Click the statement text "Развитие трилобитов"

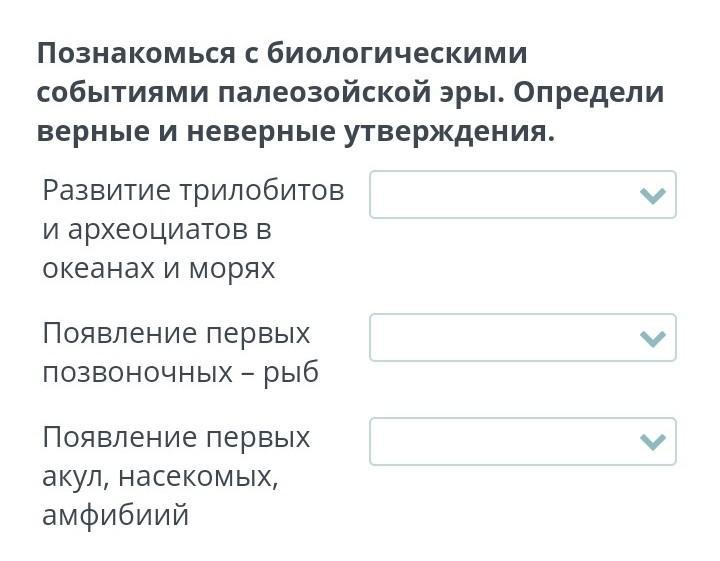193,190
